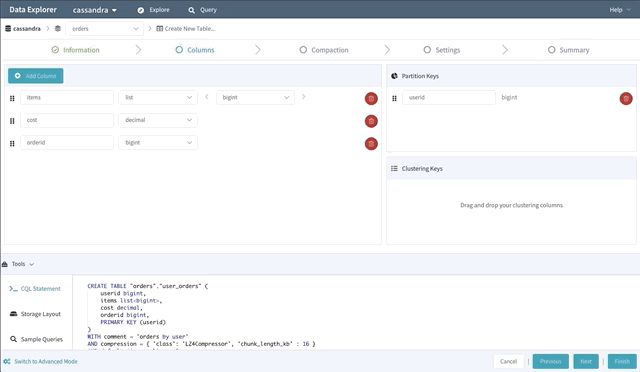Click the cassandra database stack icon in breadcrumb
Image resolution: width=640 pixels, height=372 pixels.
pos(8,29)
